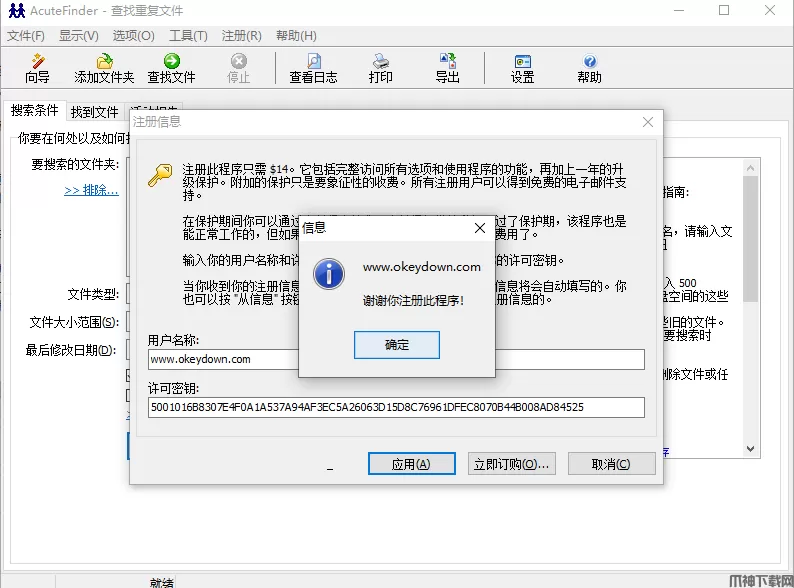Click the 打印 print toolbar icon

(x=381, y=68)
